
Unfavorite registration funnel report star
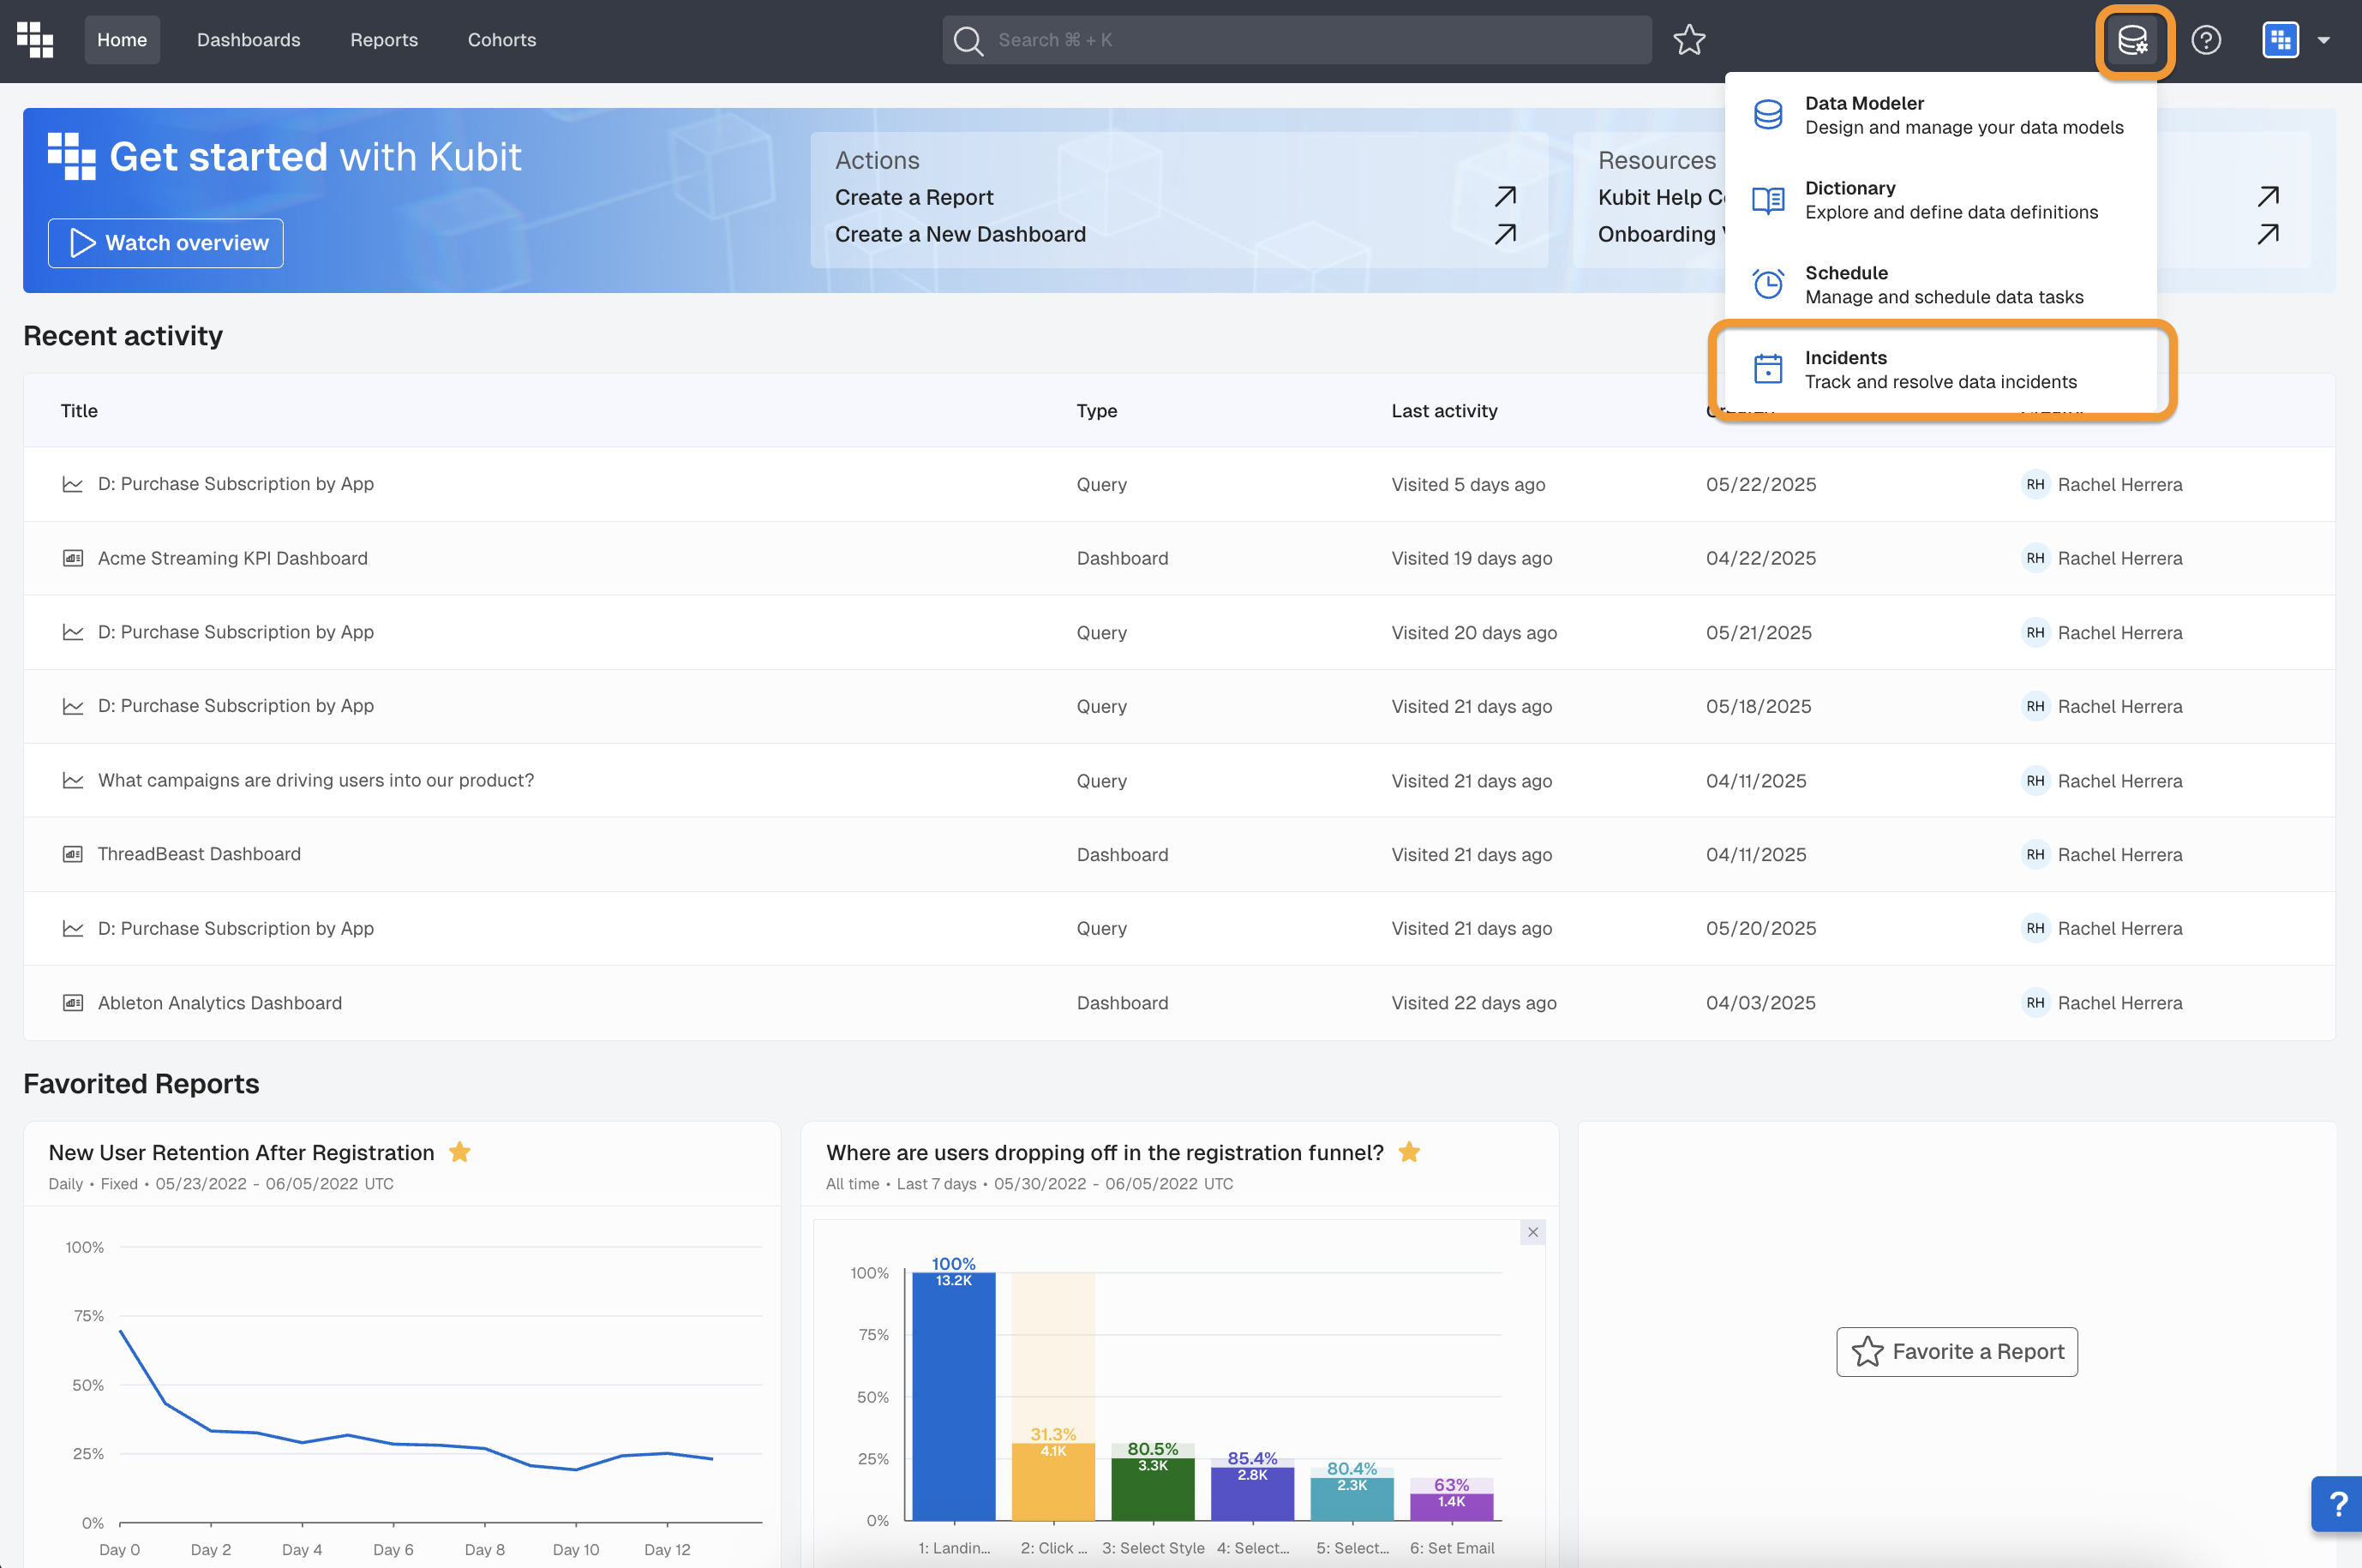[x=1409, y=1152]
